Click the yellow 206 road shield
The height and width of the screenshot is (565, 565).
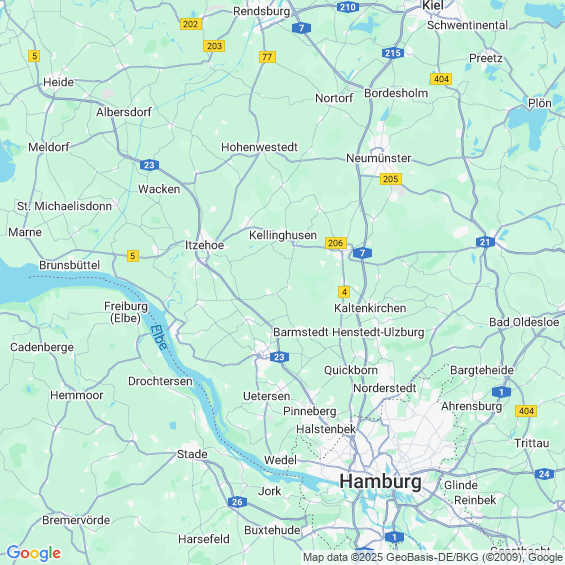pyautogui.click(x=336, y=243)
